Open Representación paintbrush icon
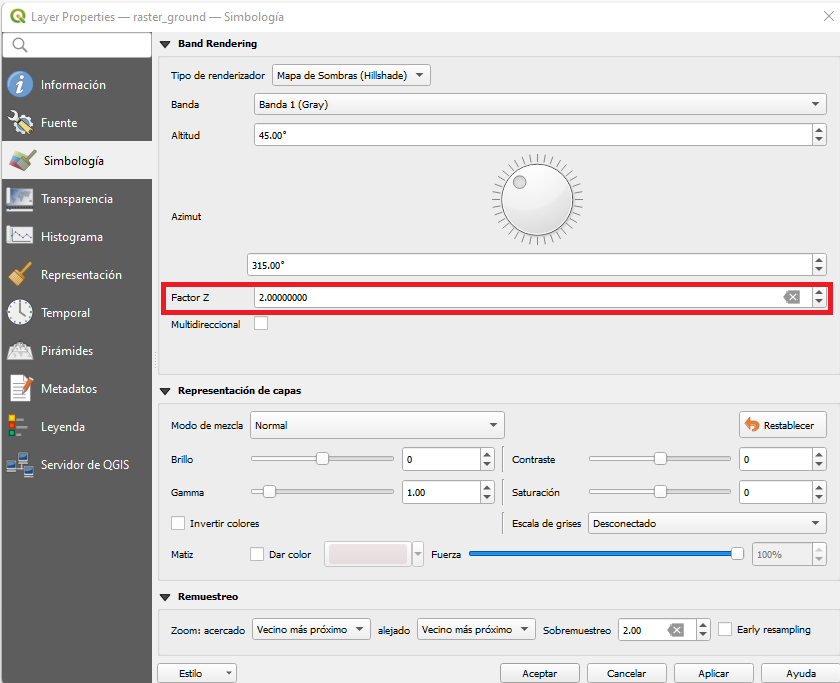This screenshot has height=683, width=840. pos(20,275)
